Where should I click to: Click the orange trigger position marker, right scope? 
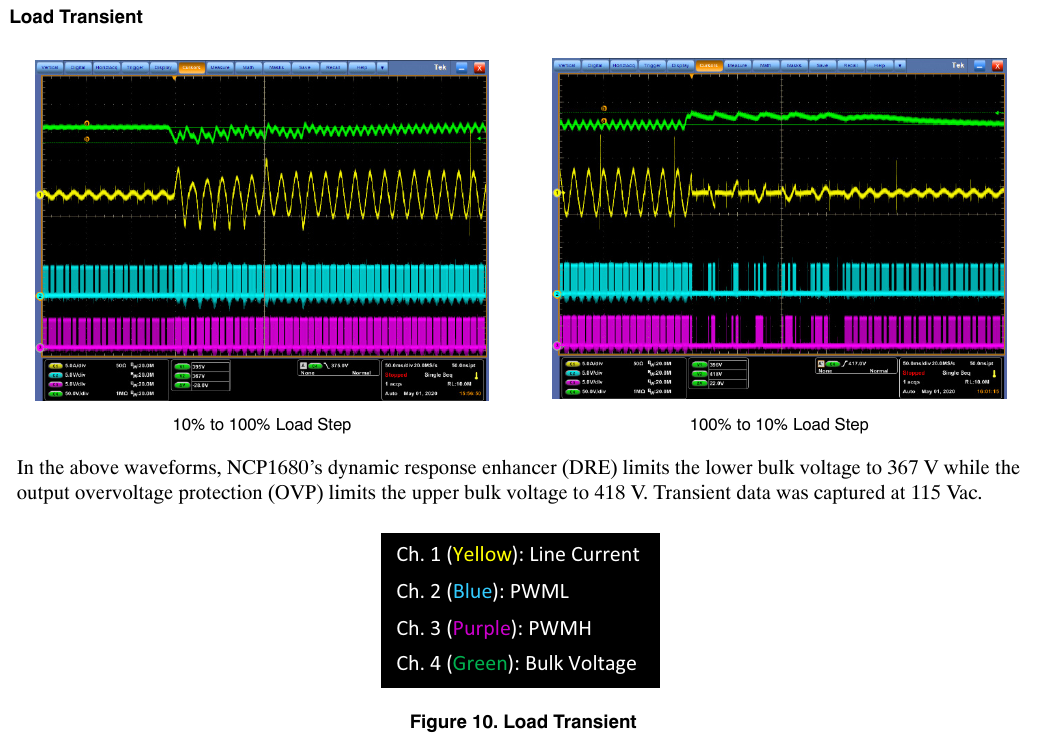[692, 77]
